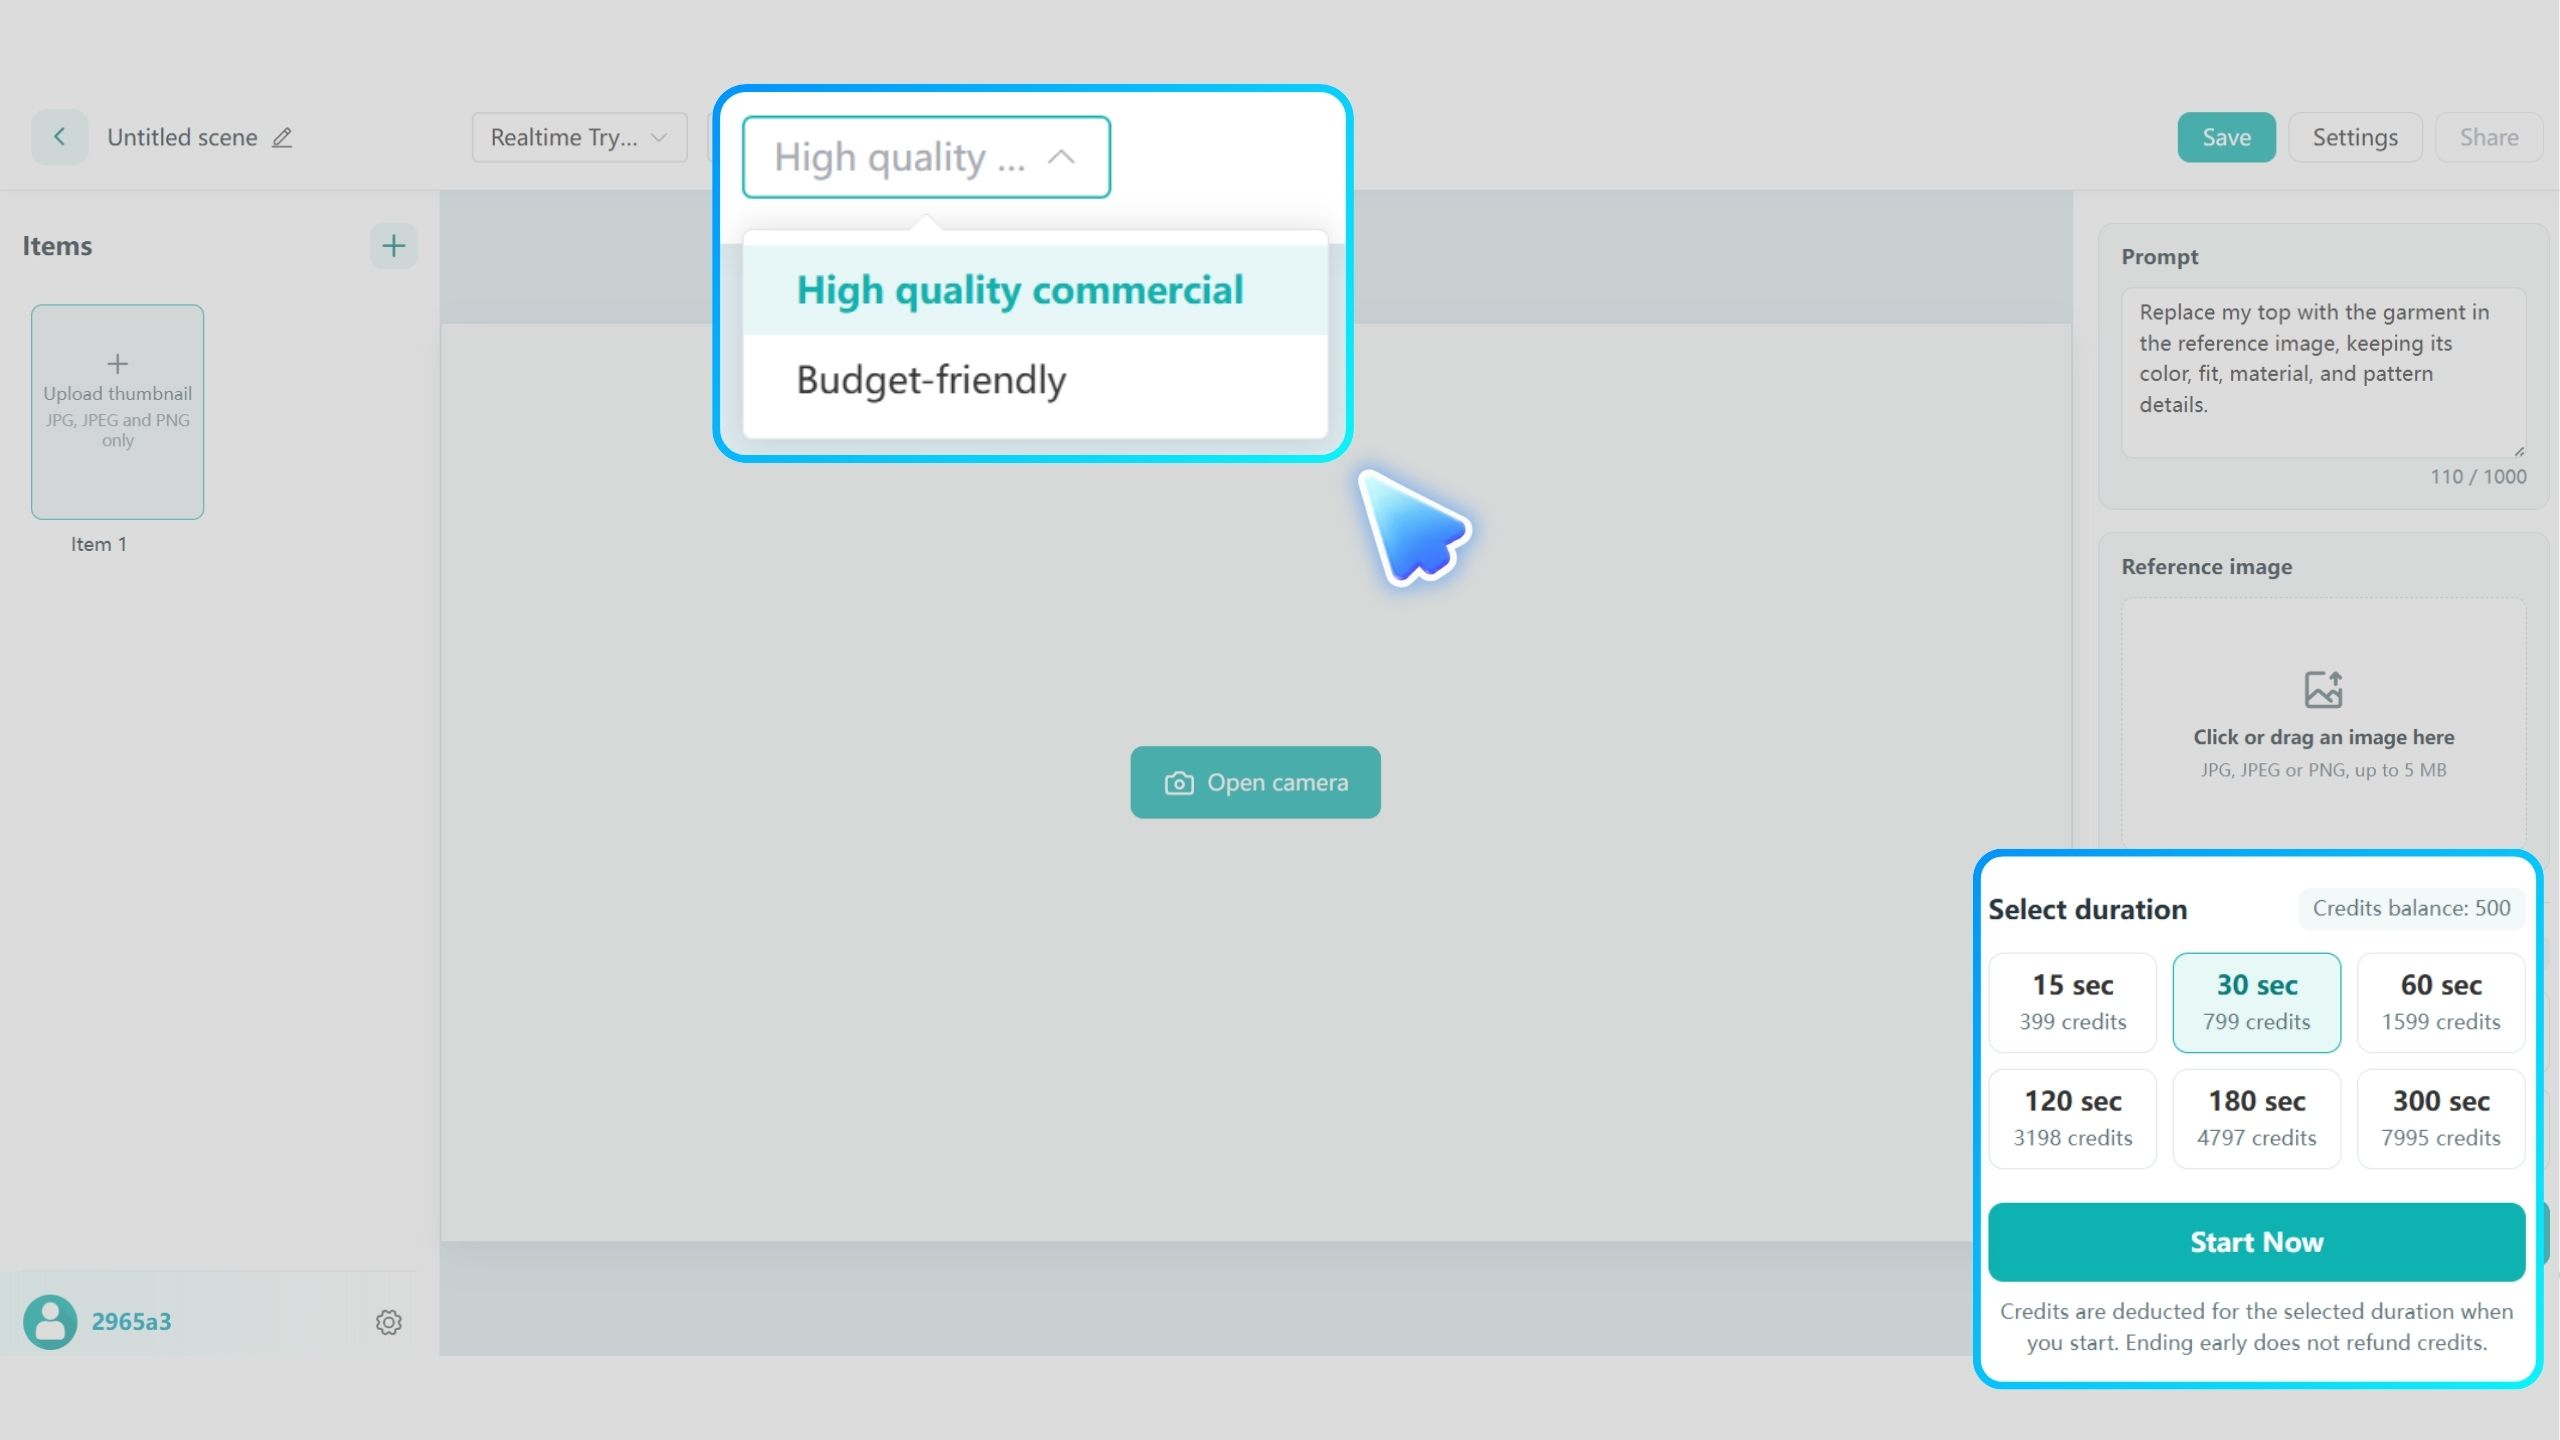
Task: Choose the 120 sec duration option
Action: tap(2072, 1118)
